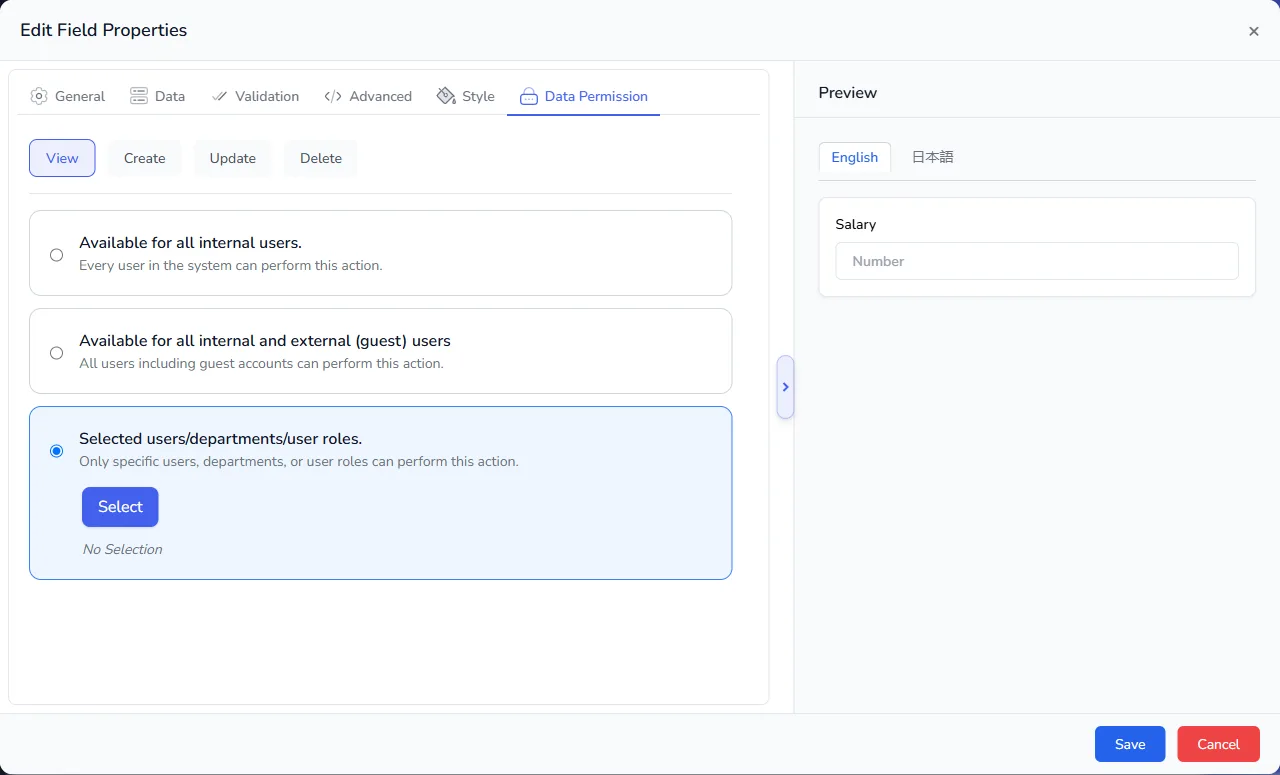
Task: Switch preview to the 日本語 tab
Action: pyautogui.click(x=933, y=157)
